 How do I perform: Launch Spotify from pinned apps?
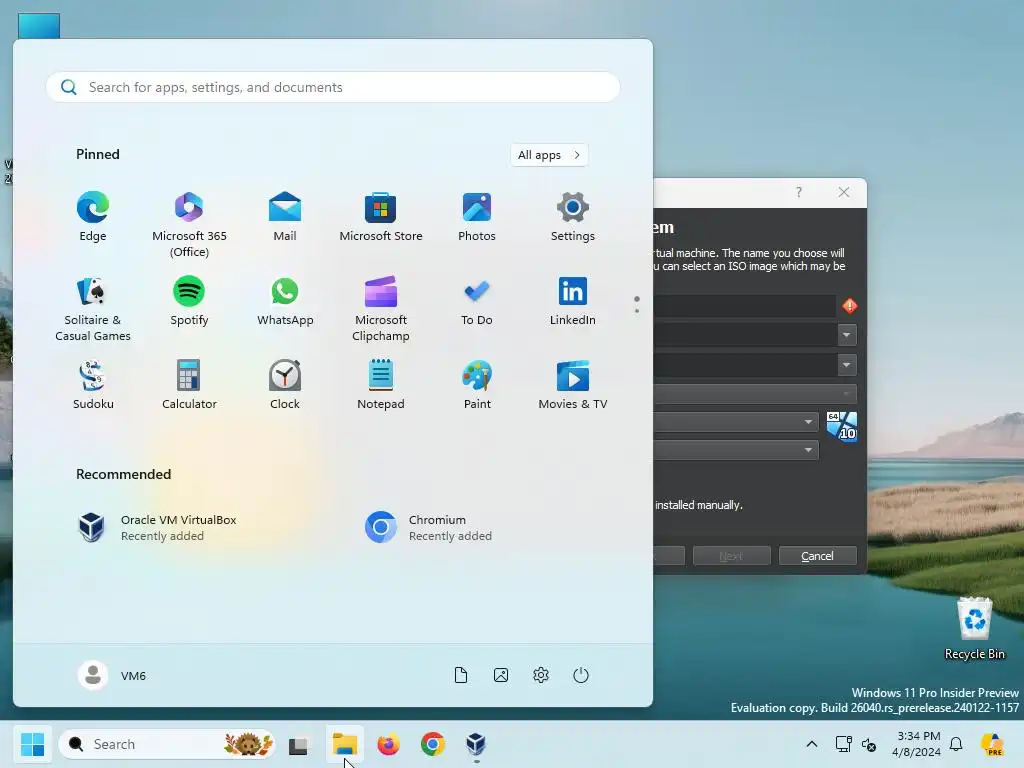pyautogui.click(x=189, y=301)
